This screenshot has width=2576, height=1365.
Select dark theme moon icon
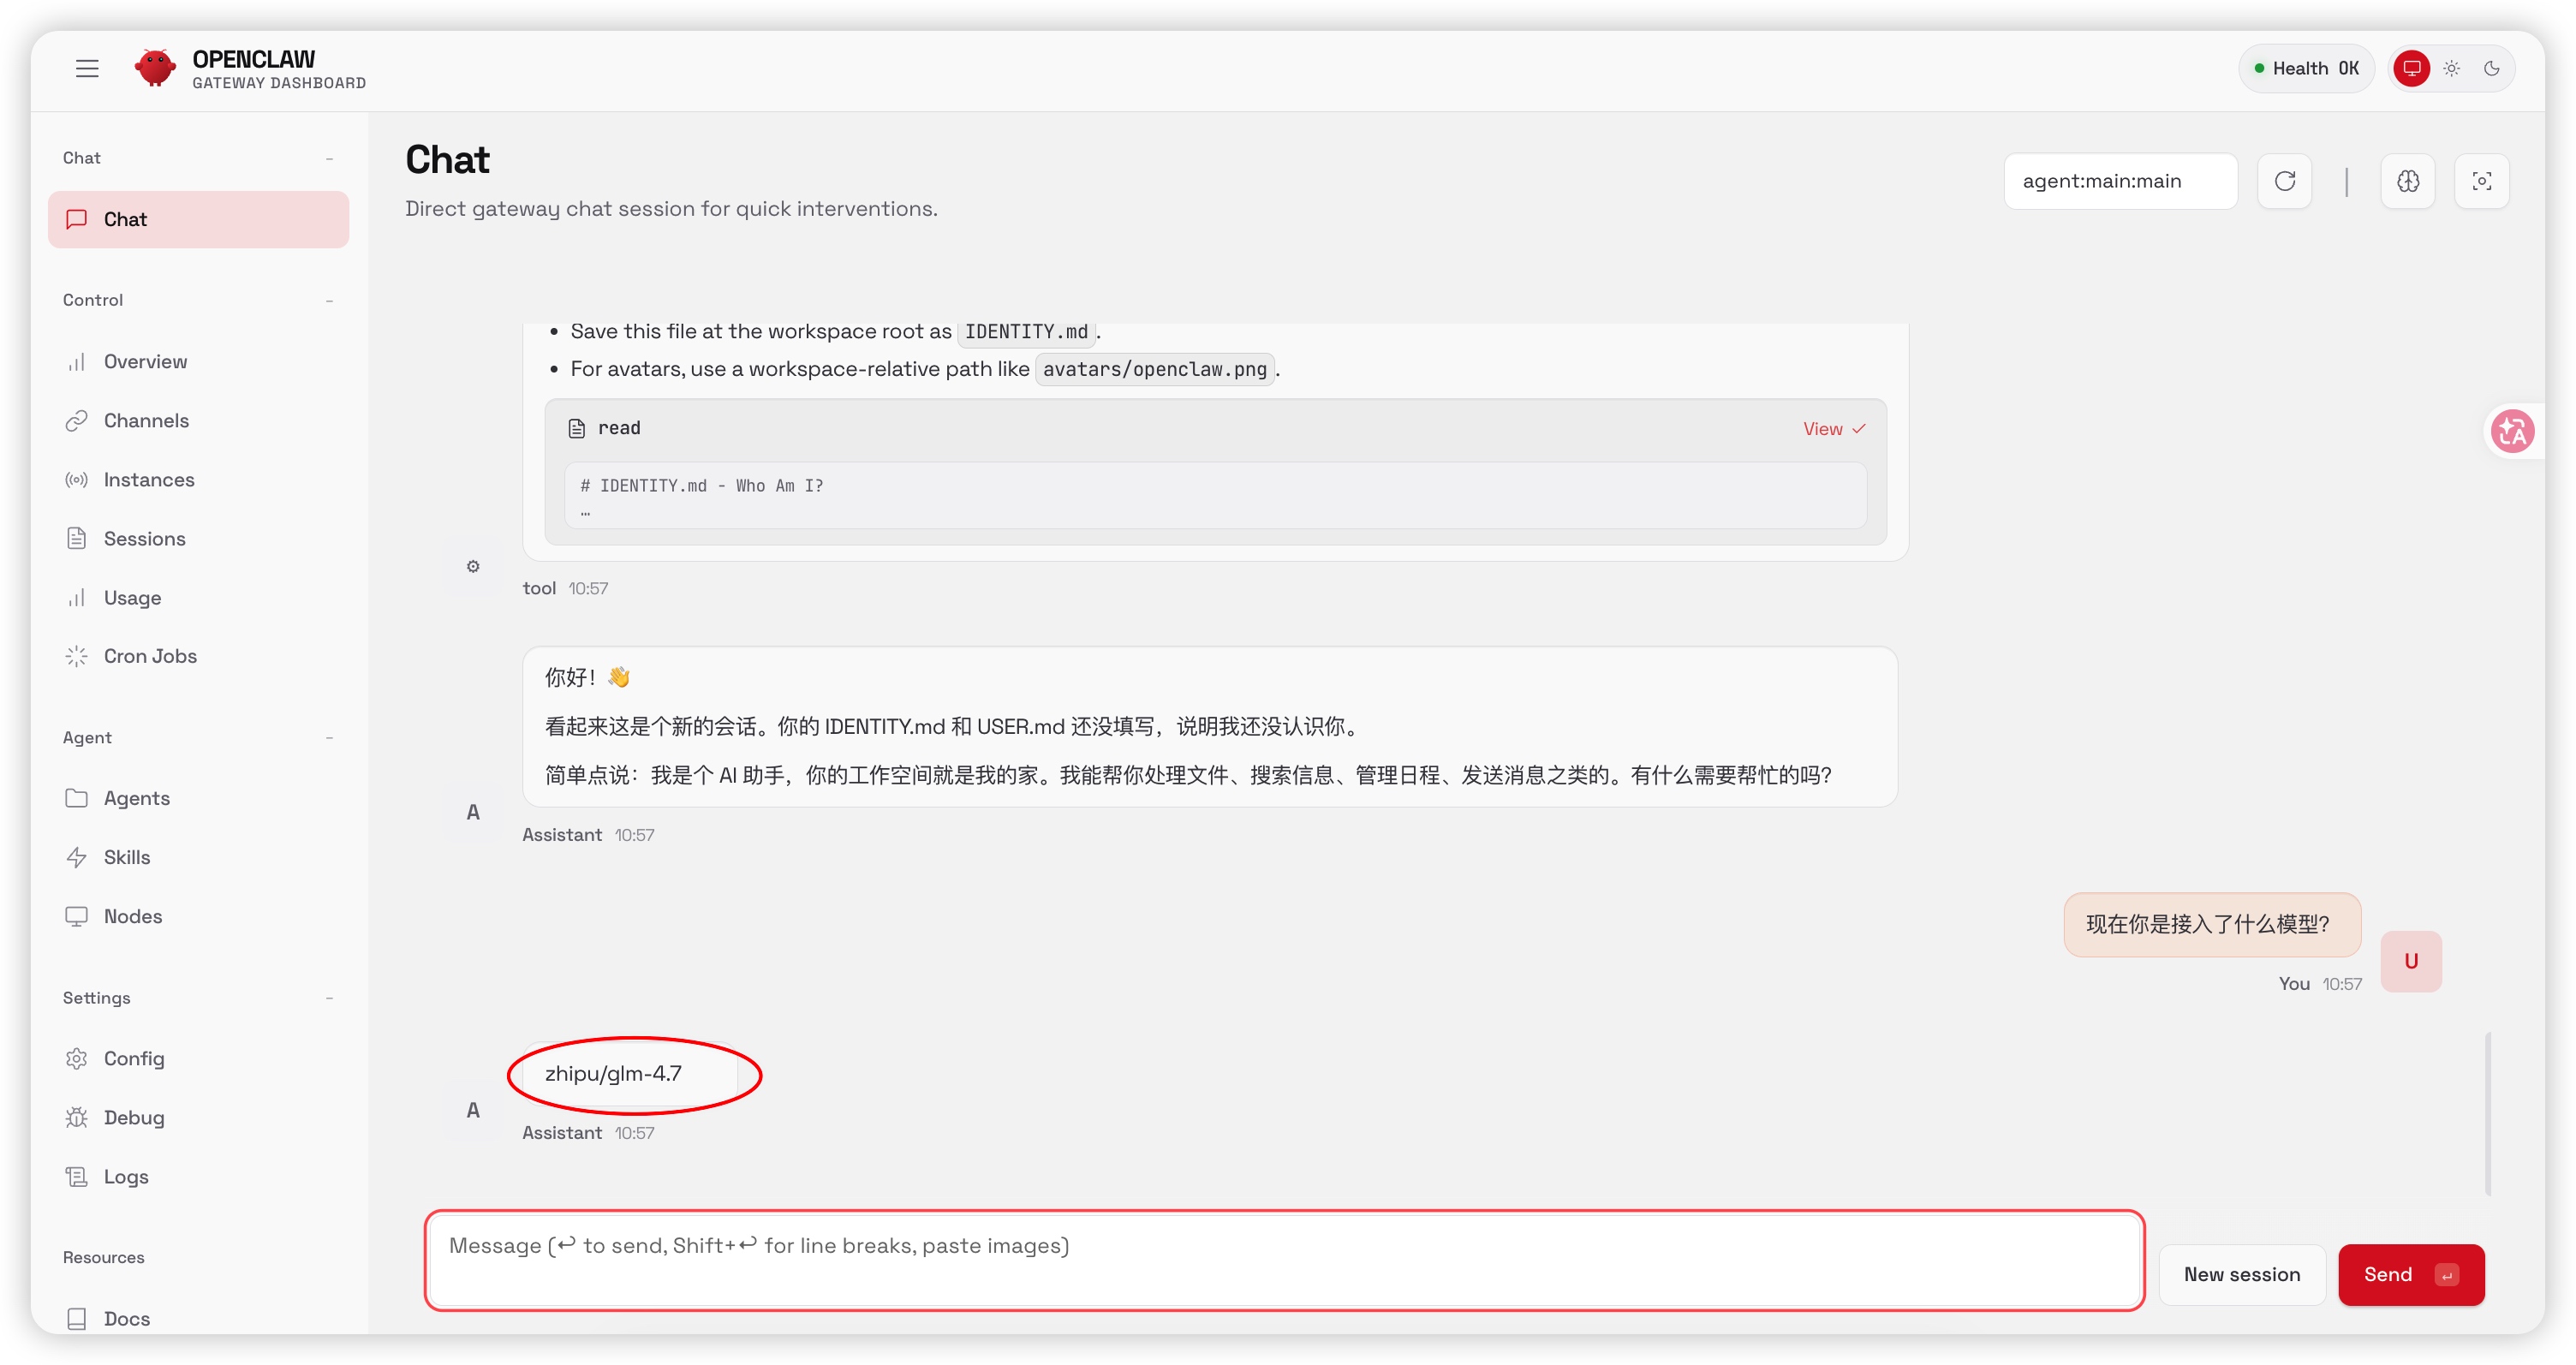[x=2491, y=68]
